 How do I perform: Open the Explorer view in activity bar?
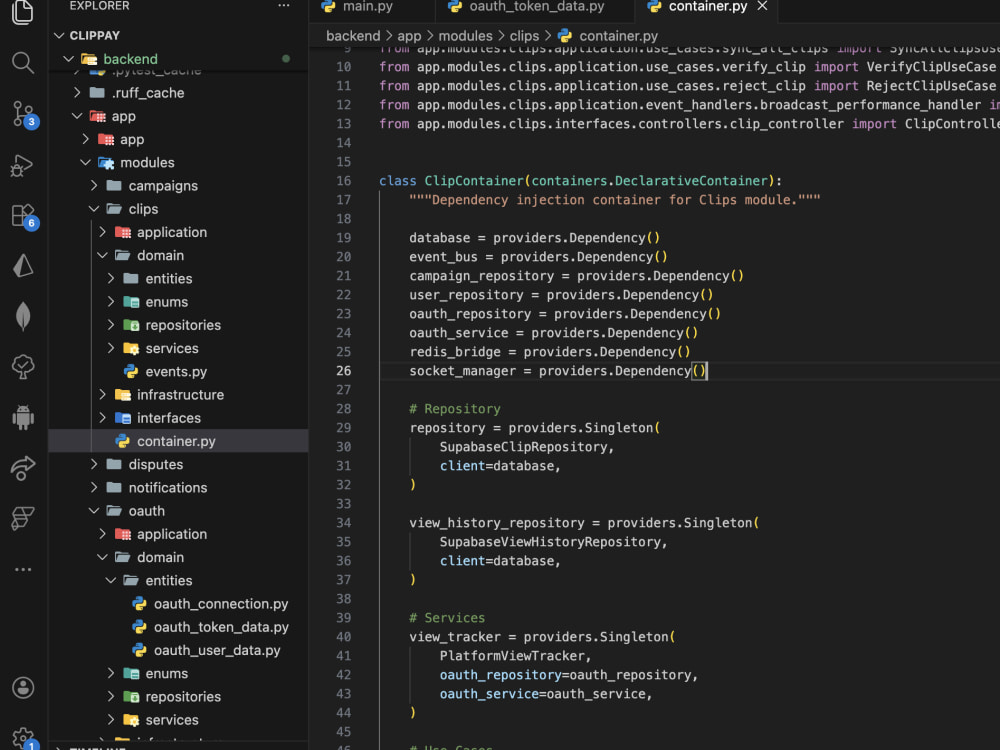pyautogui.click(x=23, y=11)
